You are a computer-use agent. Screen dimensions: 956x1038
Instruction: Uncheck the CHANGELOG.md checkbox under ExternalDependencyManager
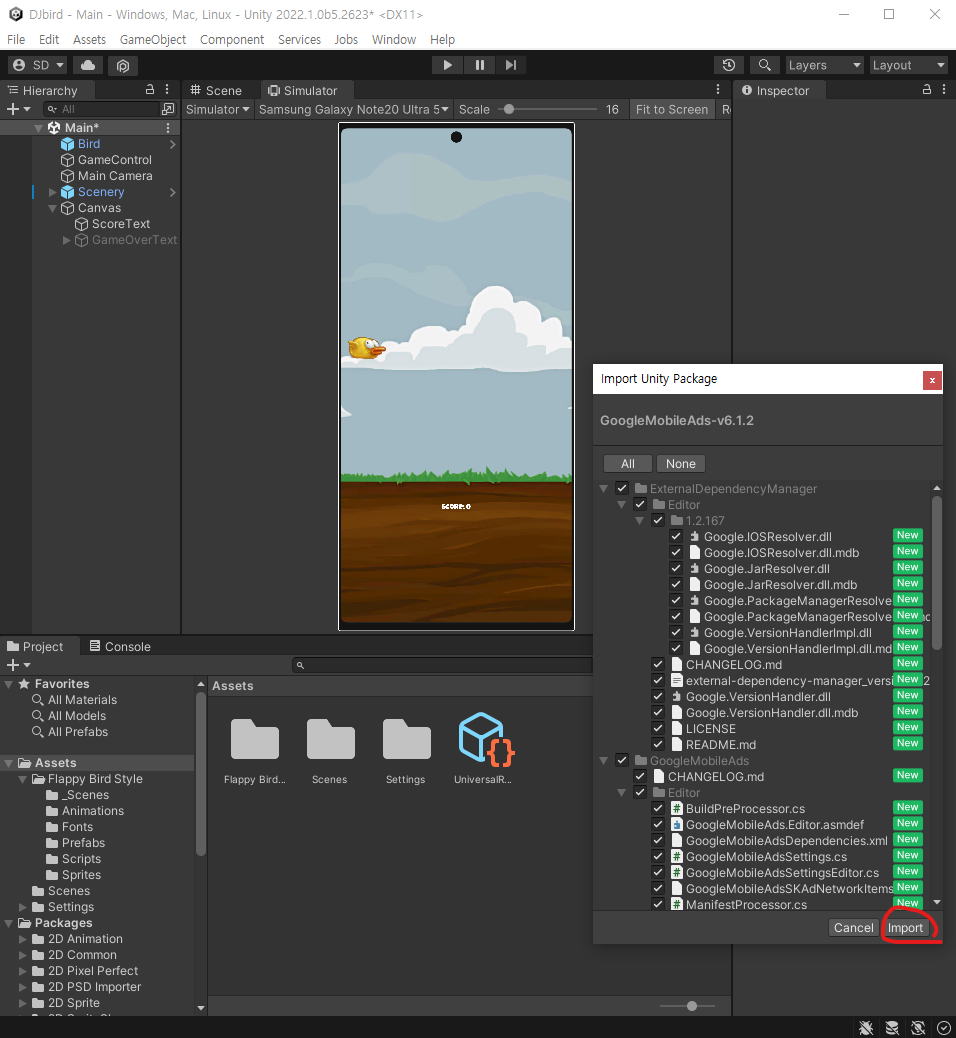click(657, 665)
